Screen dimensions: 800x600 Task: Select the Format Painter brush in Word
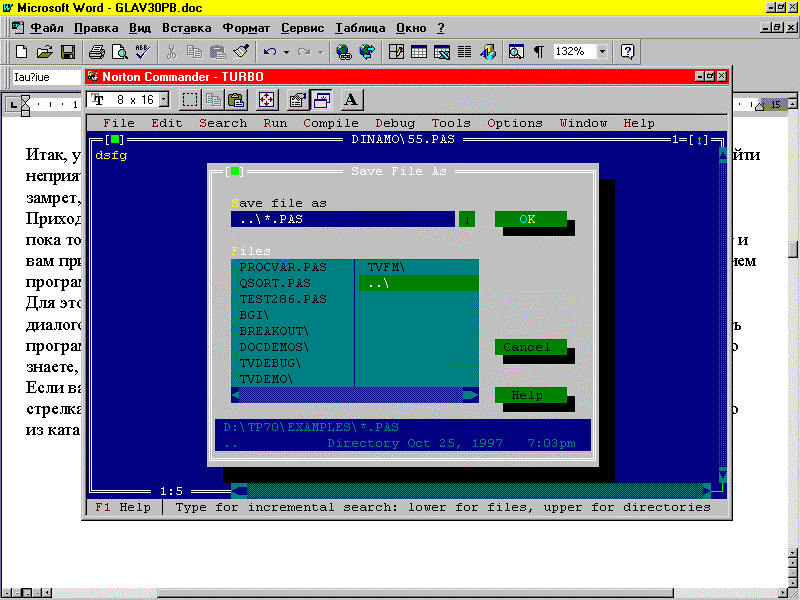click(240, 52)
